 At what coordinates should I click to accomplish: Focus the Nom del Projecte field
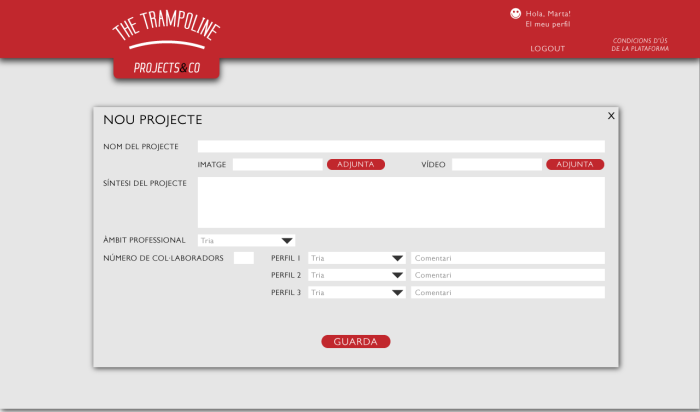[401, 146]
